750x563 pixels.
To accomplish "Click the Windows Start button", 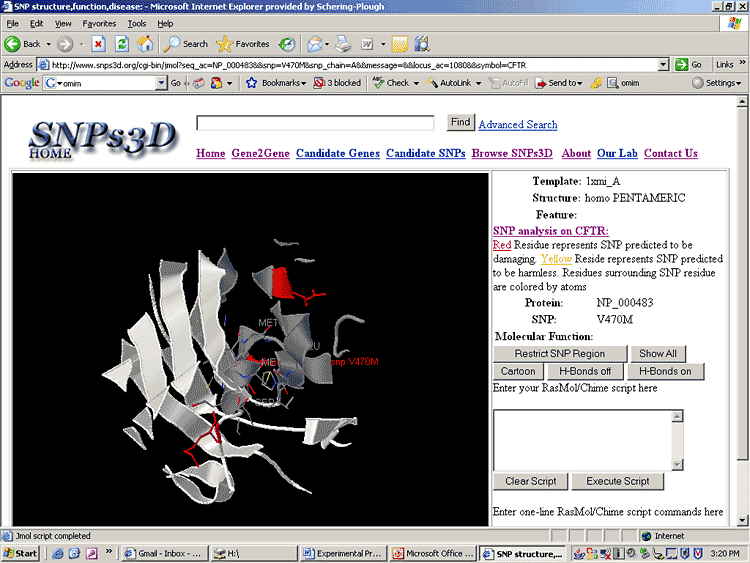I will [x=20, y=553].
